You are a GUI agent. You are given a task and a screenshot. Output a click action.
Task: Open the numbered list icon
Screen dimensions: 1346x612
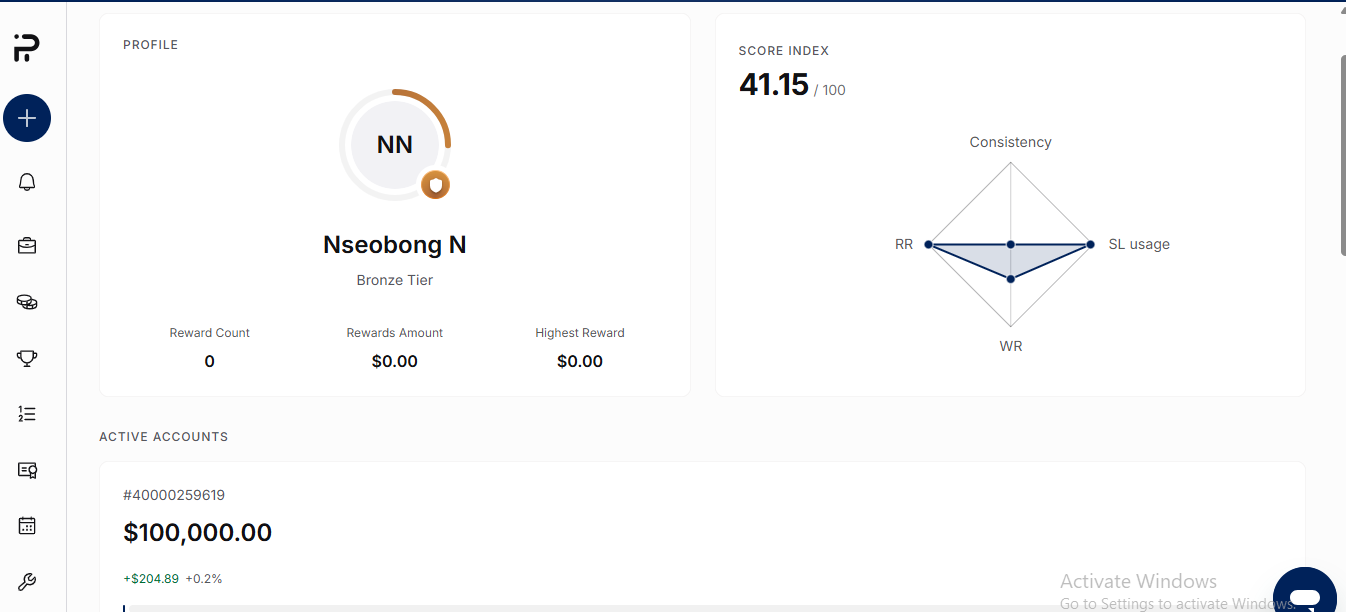tap(27, 413)
